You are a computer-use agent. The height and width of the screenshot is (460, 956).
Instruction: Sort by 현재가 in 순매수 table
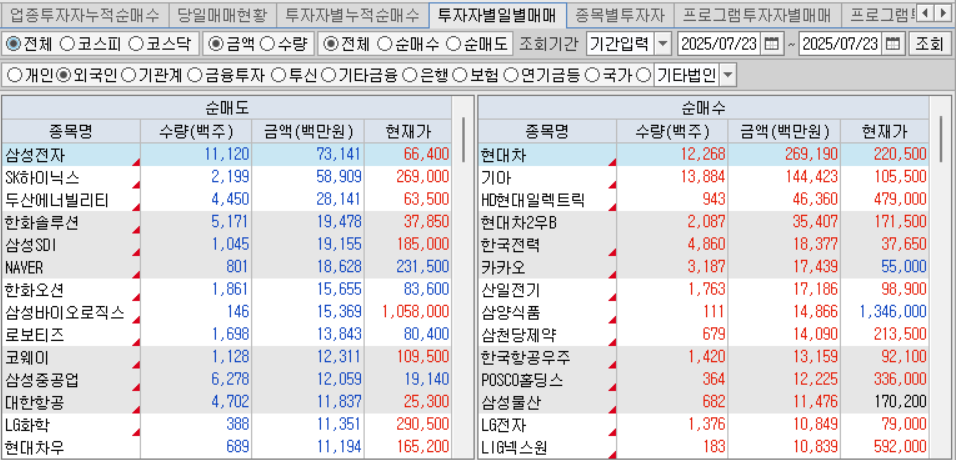(x=885, y=131)
